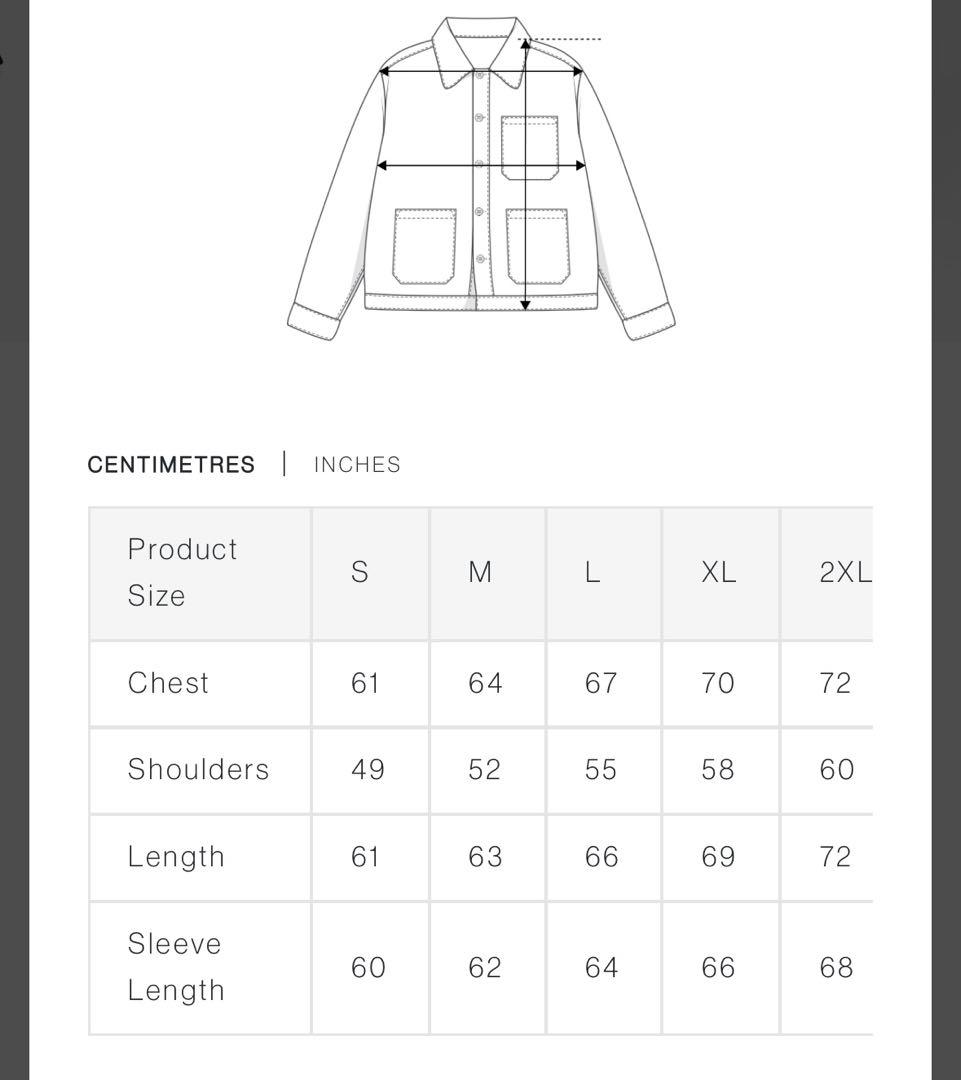Click the jacket measurement diagram
Viewport: 961px width, 1080px height.
(x=481, y=178)
